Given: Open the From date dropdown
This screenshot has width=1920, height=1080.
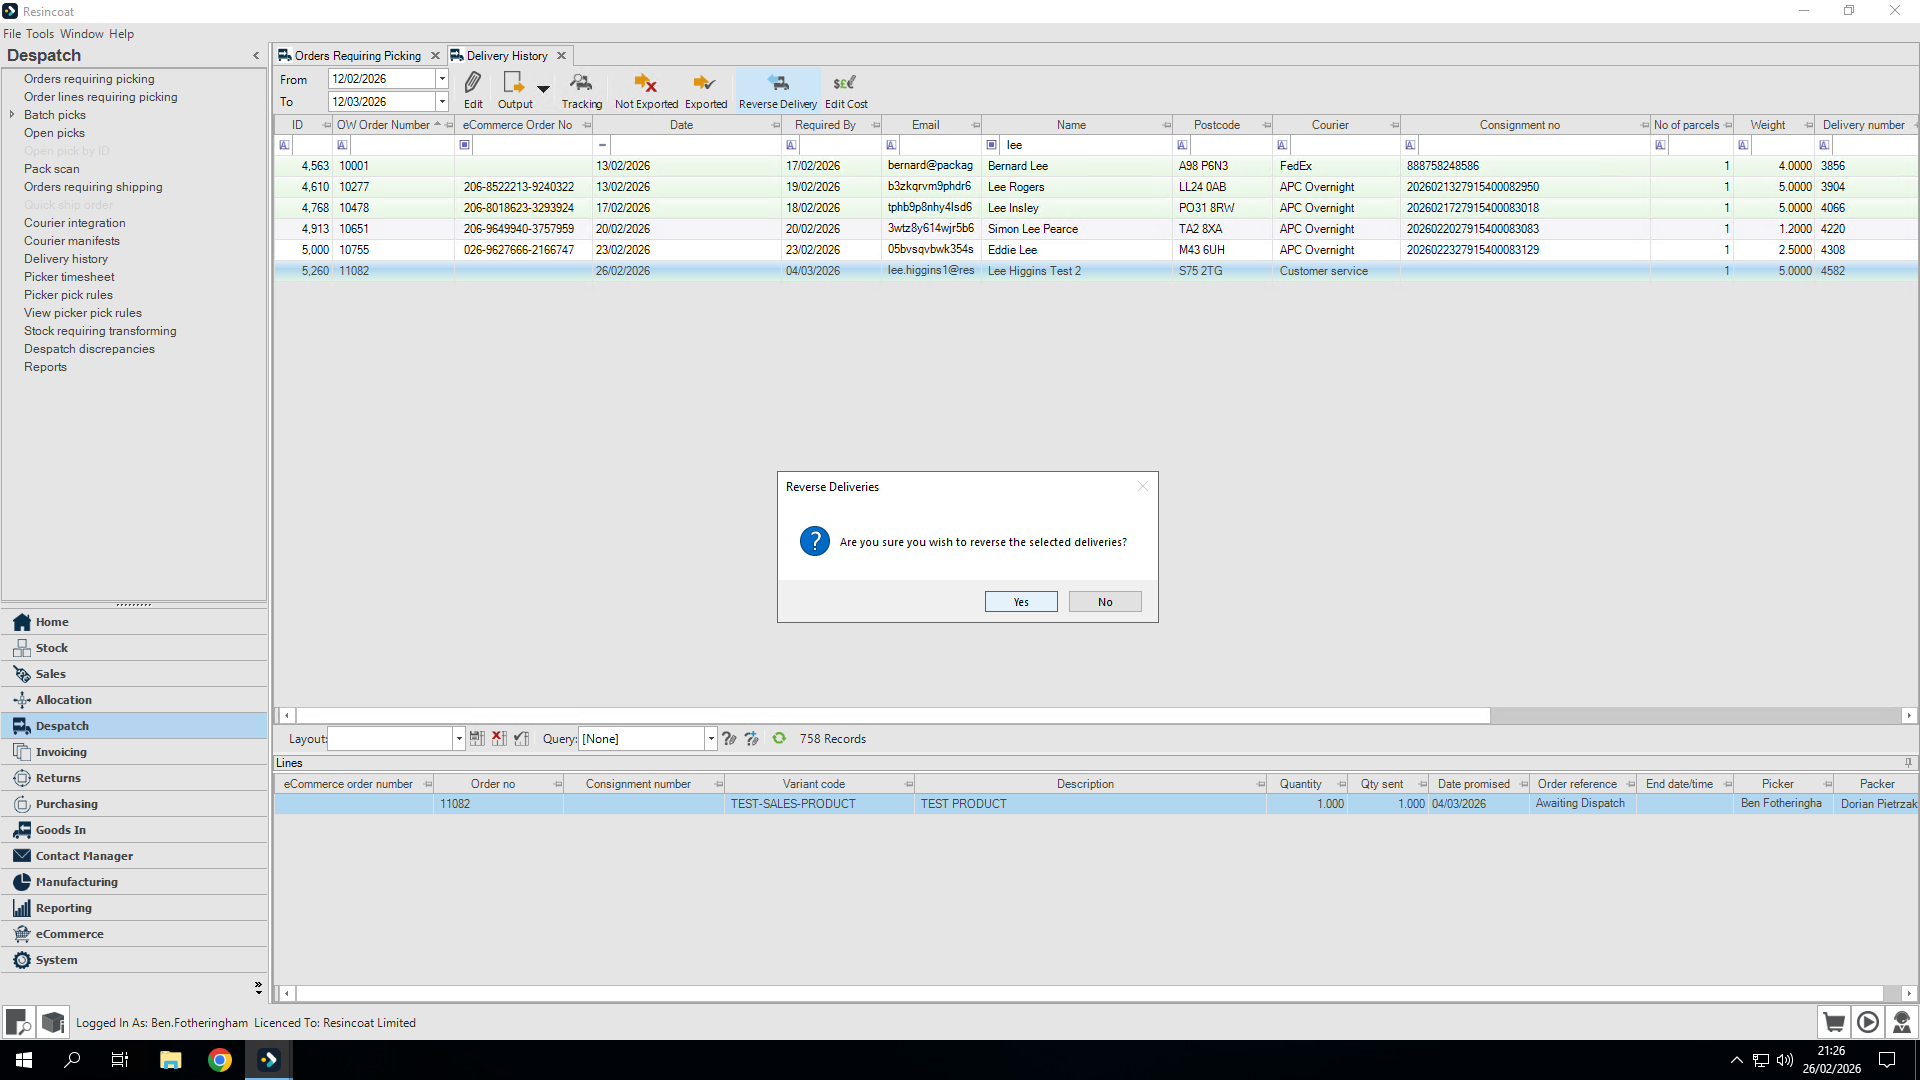Looking at the screenshot, I should tap(442, 78).
